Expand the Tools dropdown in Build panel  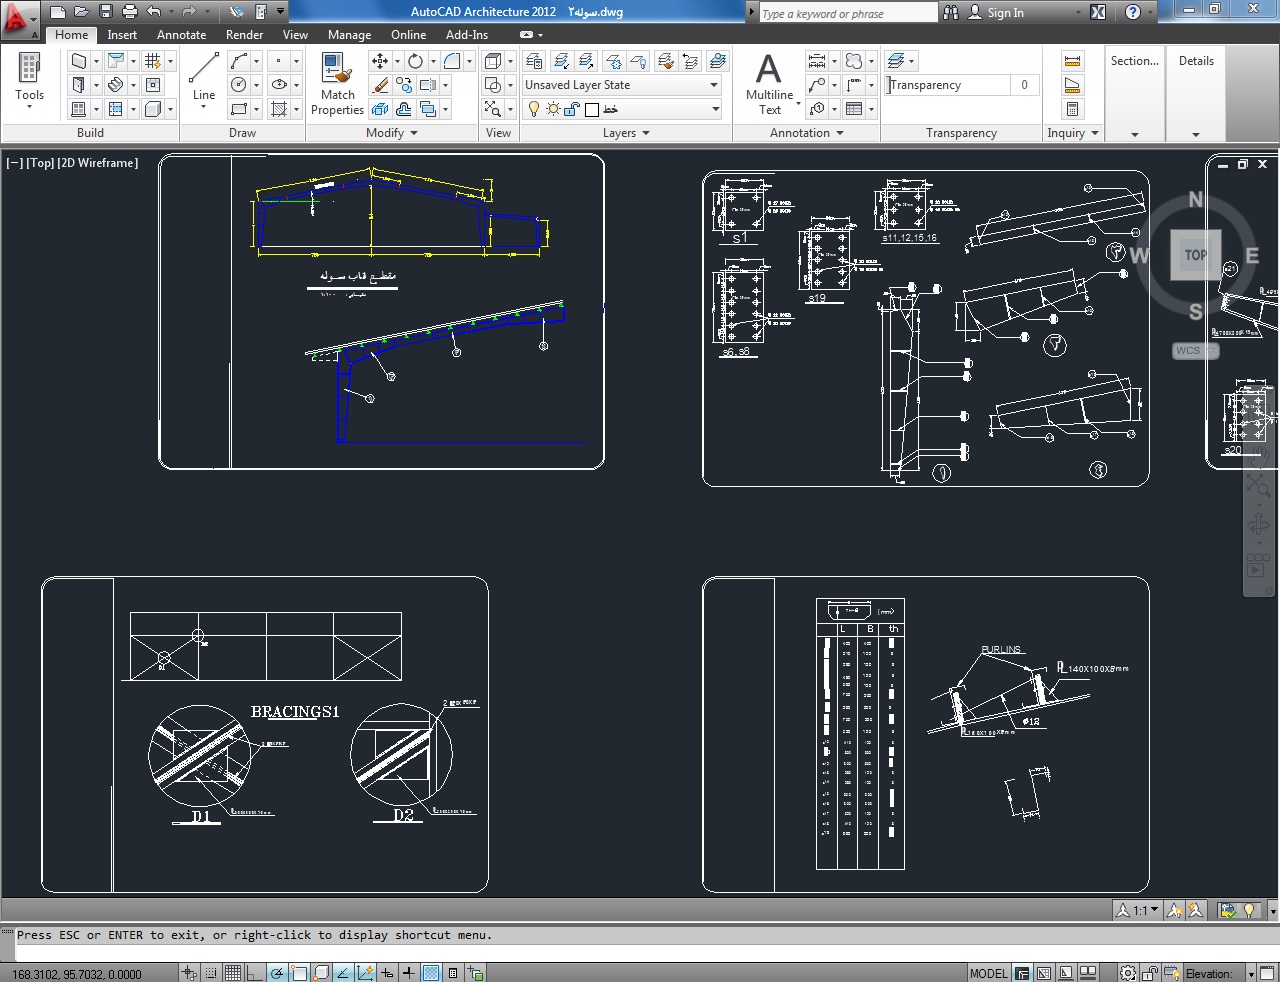point(29,106)
